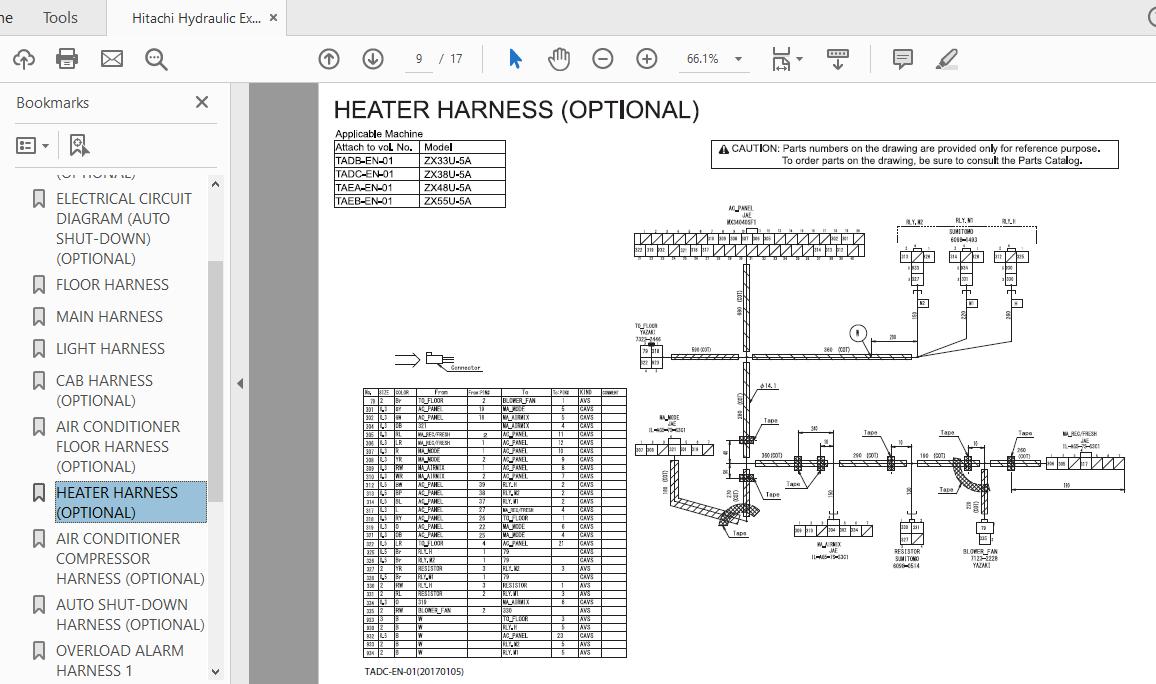Open the Tools tab
Viewport: 1156px width, 684px height.
coord(60,17)
